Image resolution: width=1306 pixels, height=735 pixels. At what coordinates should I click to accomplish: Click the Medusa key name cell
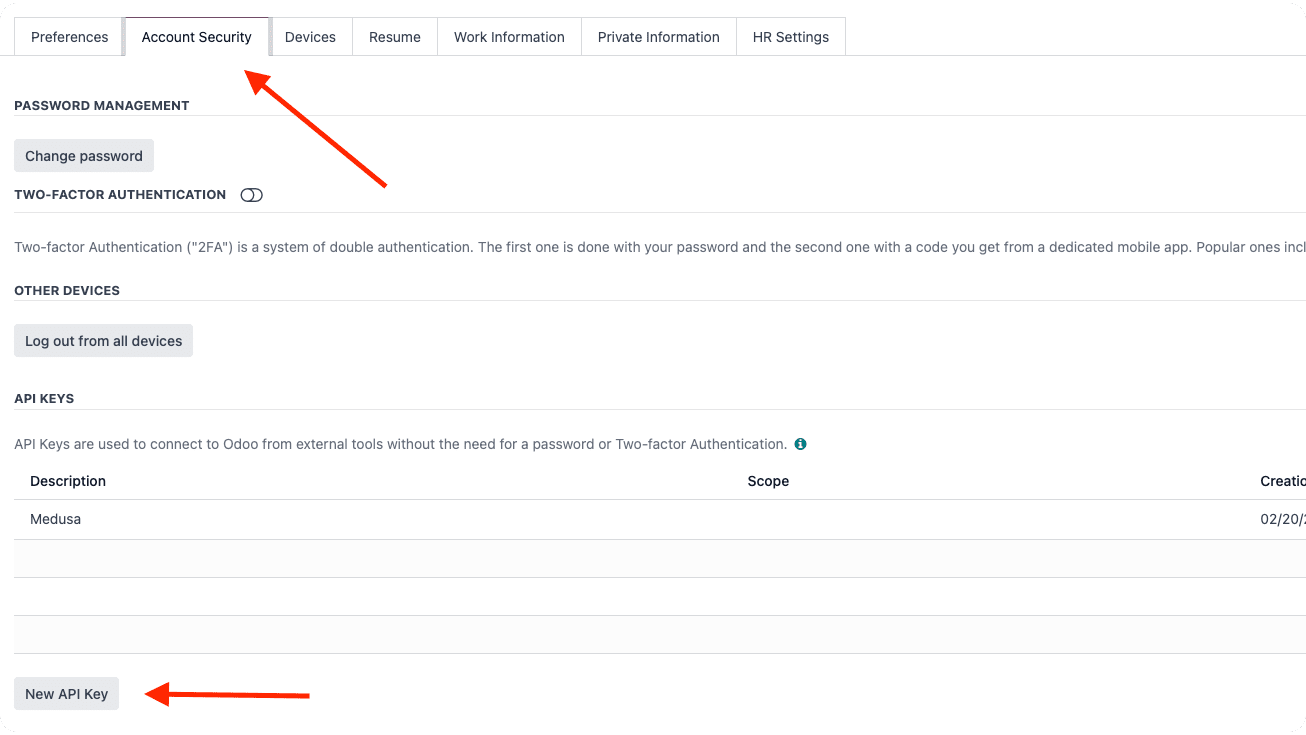tap(55, 518)
